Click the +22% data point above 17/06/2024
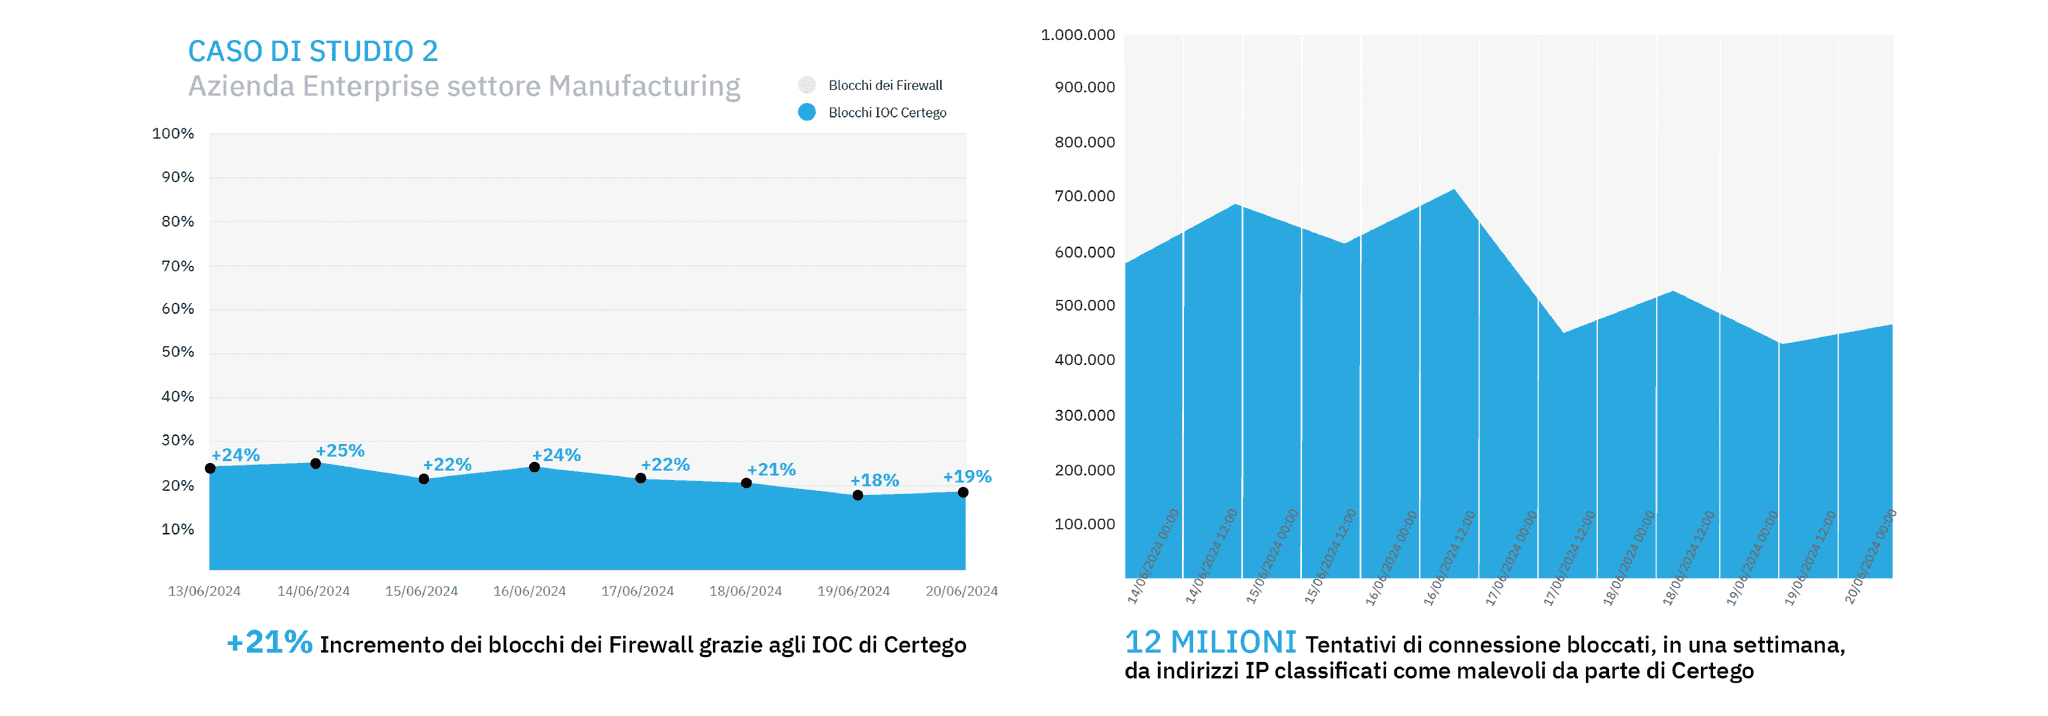The image size is (2048, 716). click(x=641, y=478)
